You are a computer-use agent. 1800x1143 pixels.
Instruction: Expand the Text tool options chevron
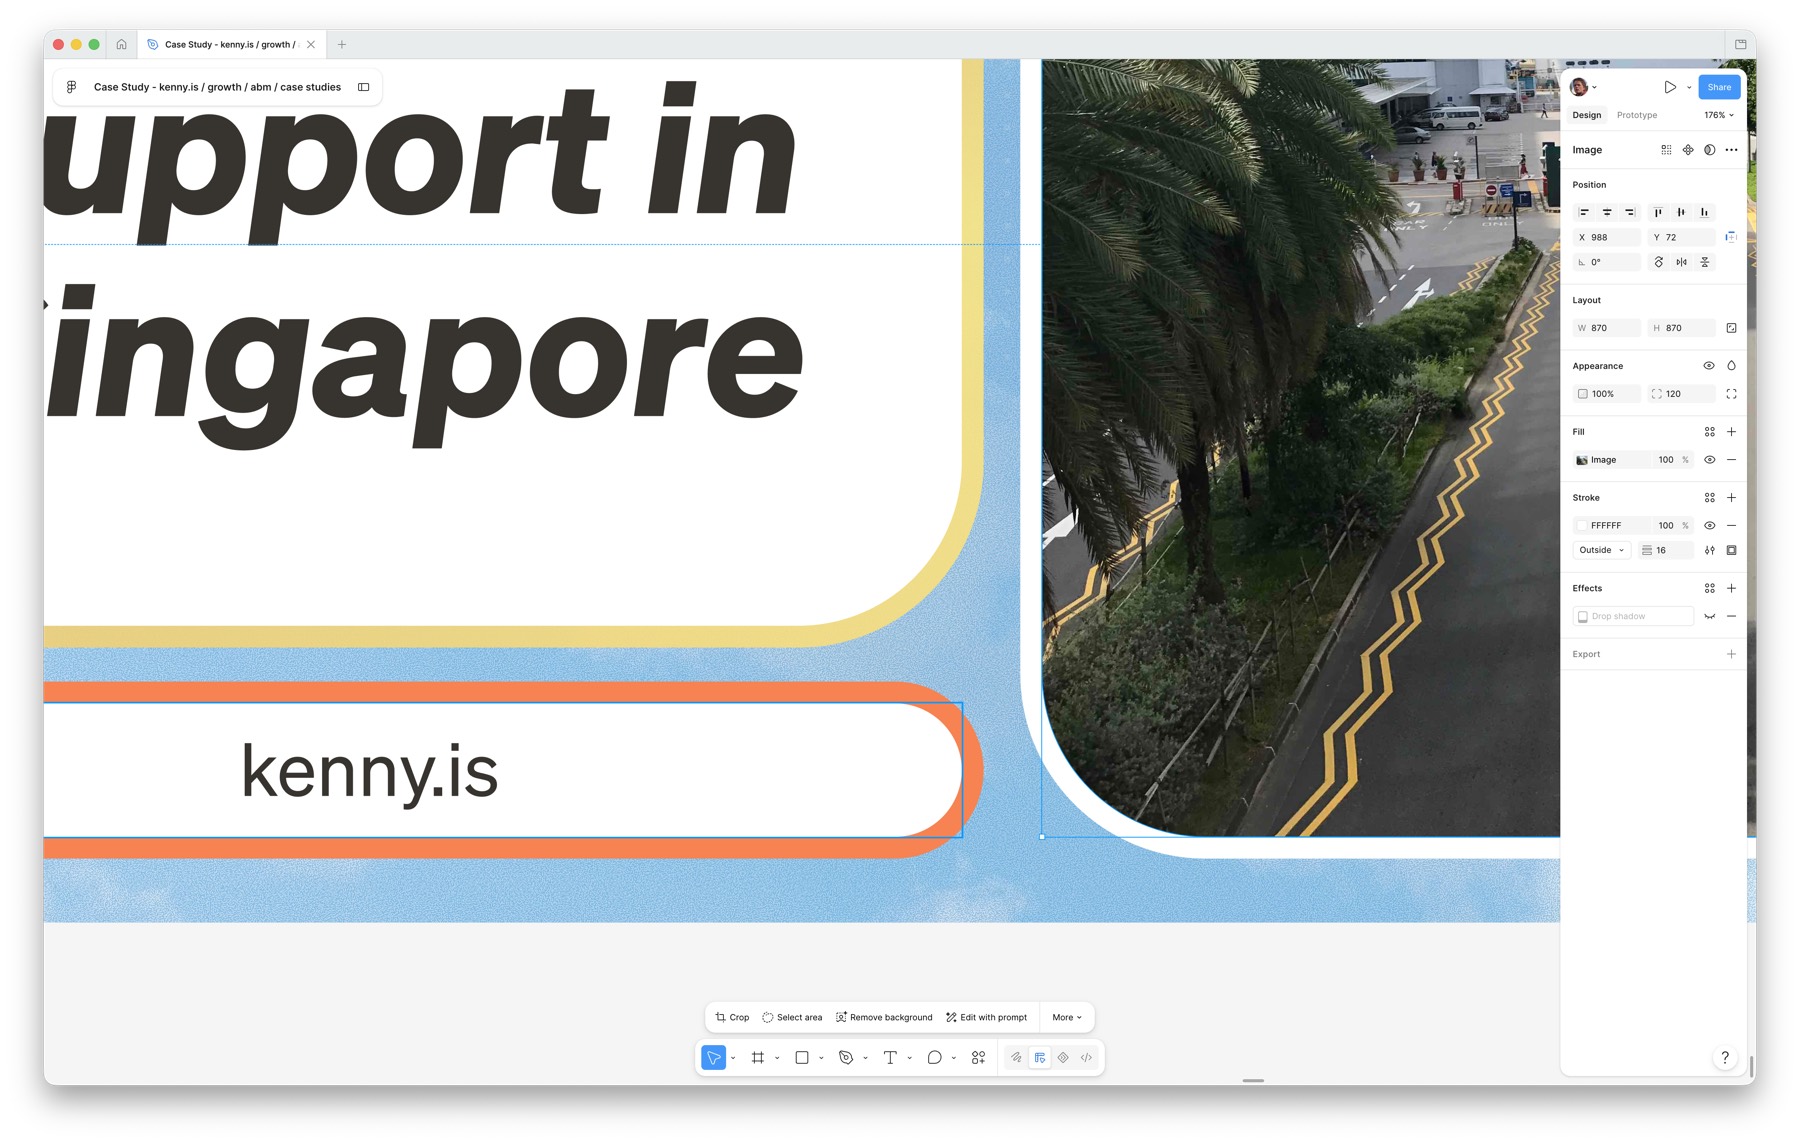(909, 1058)
